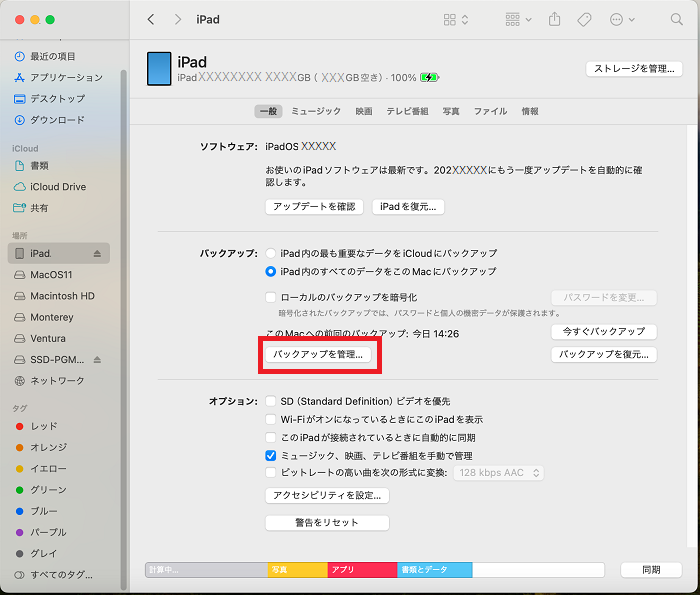Screen dimensions: 700x595
Task: Click the Photos (写真) storage bar segment
Action: (x=297, y=570)
